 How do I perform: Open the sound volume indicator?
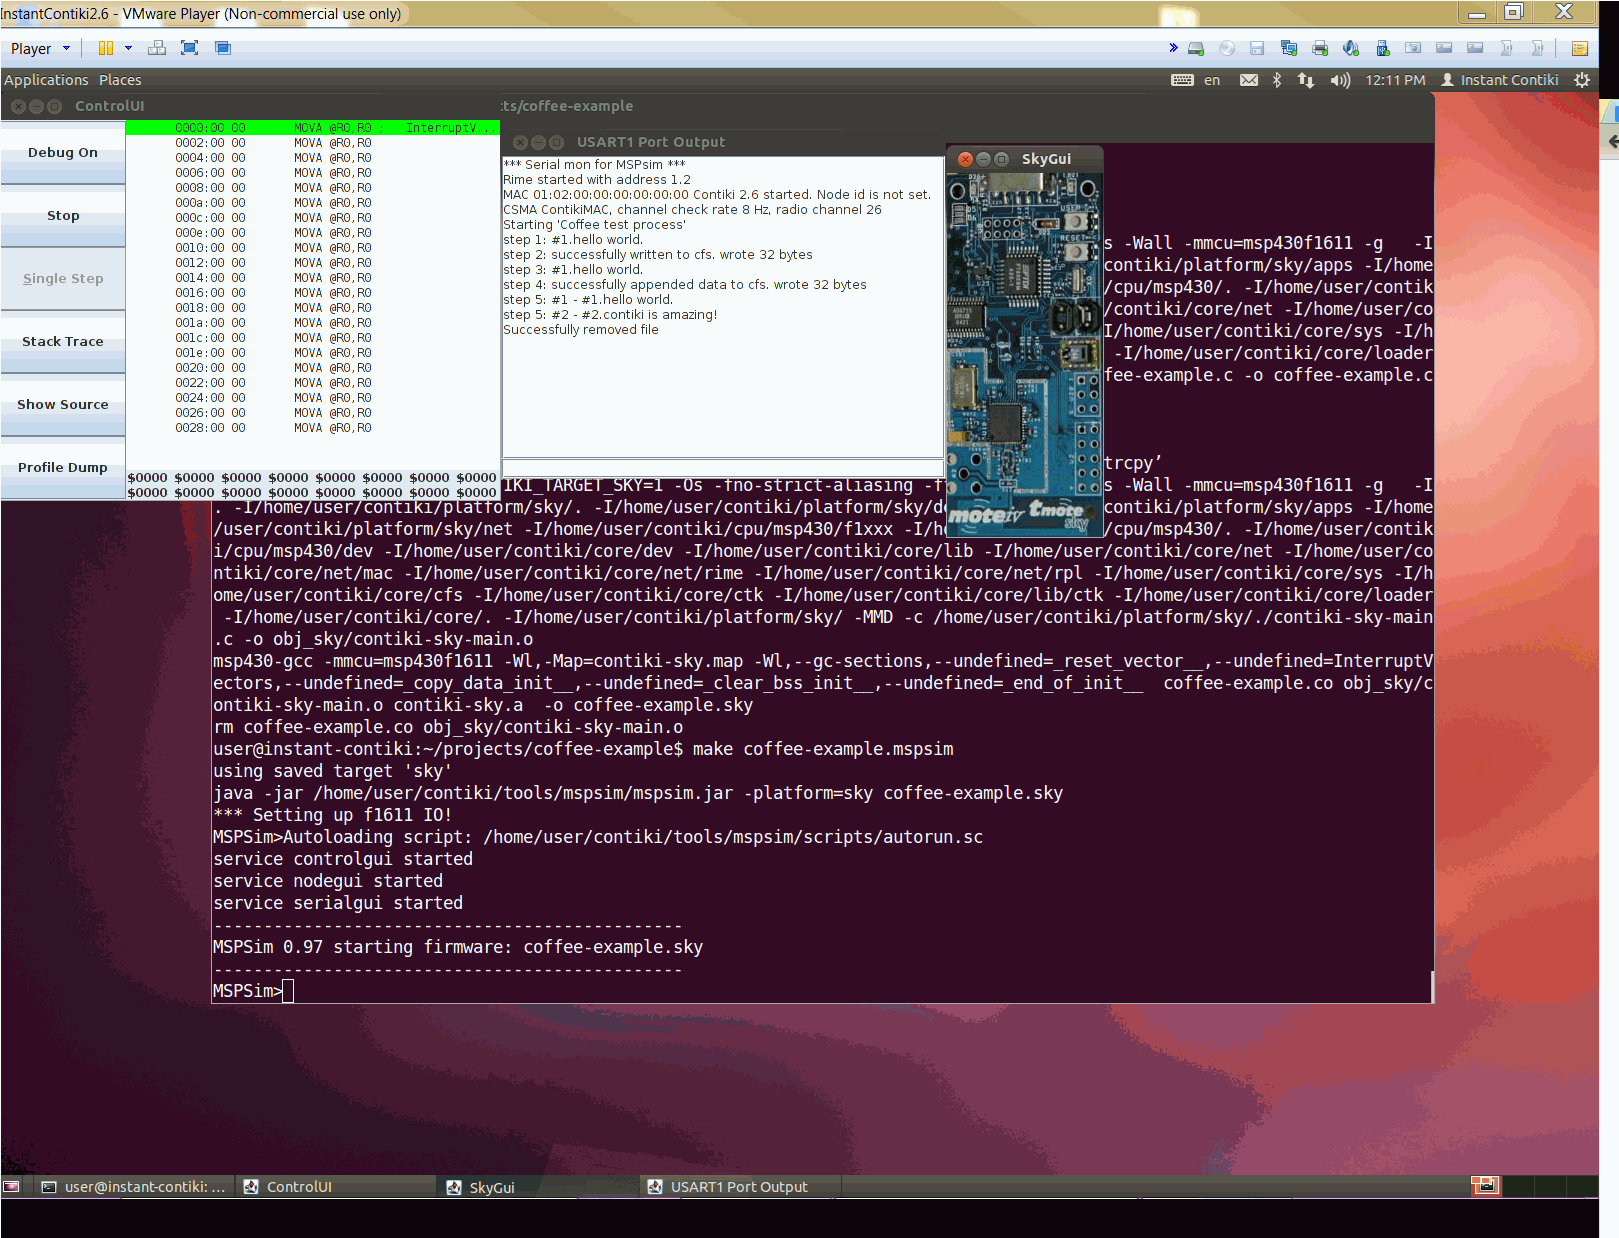coord(1340,80)
